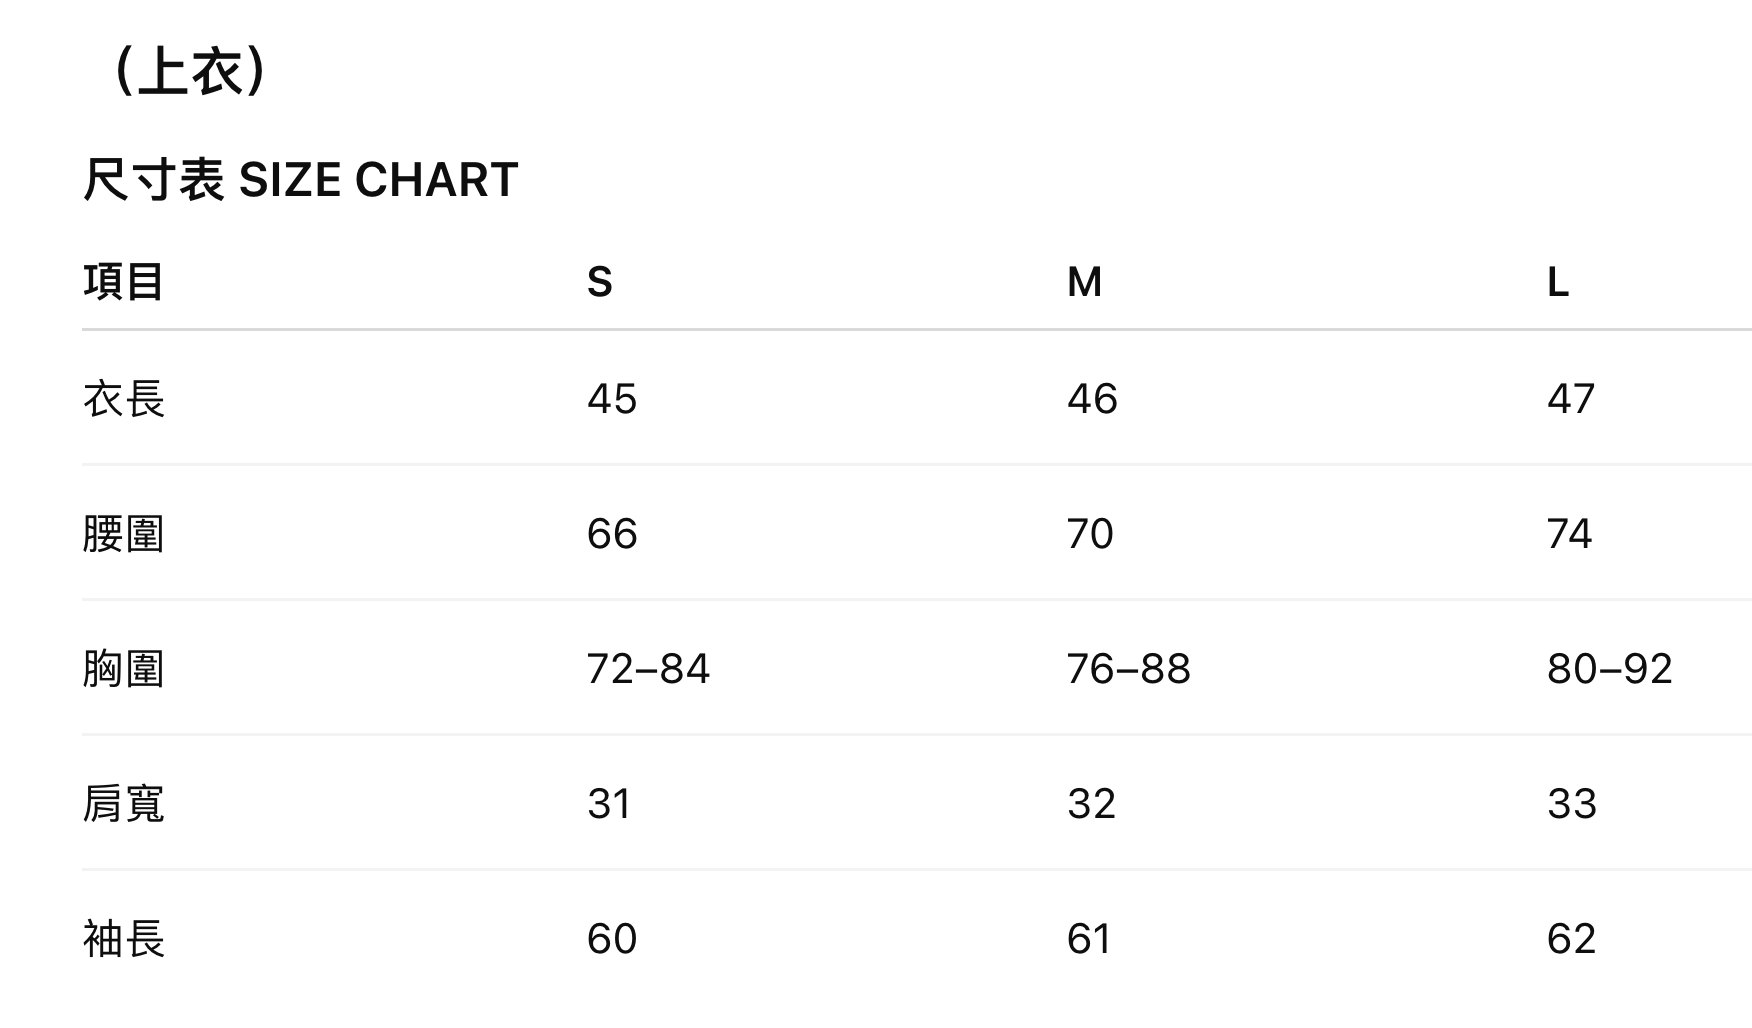Image resolution: width=1752 pixels, height=1028 pixels.
Task: Select the 胸圍 range 80–92 cell
Action: point(1609,669)
